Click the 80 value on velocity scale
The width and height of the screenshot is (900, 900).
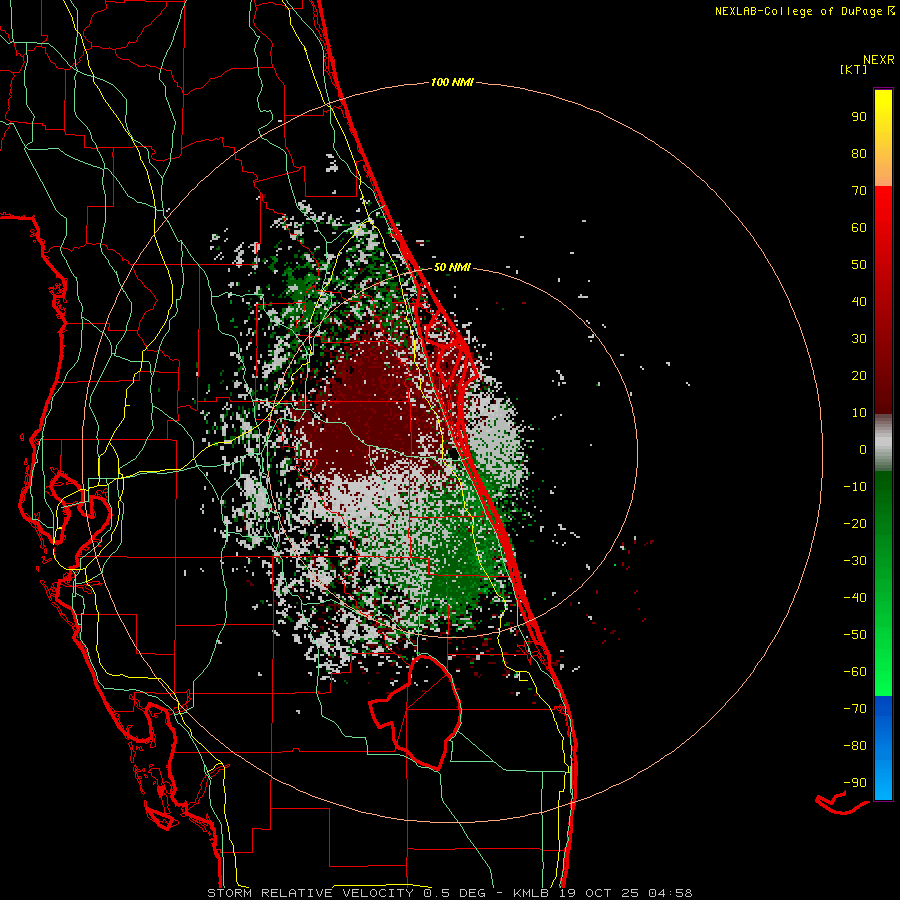(x=859, y=154)
